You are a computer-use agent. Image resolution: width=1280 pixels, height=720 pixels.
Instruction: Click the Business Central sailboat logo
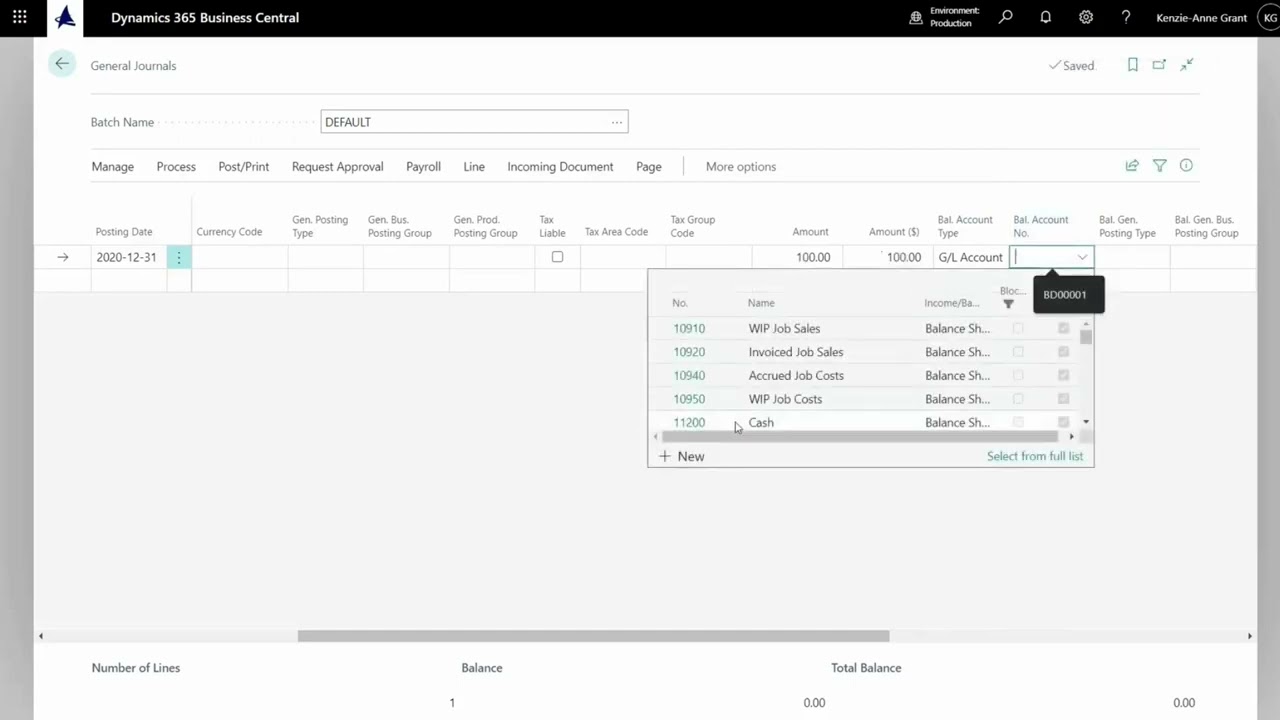click(x=65, y=17)
